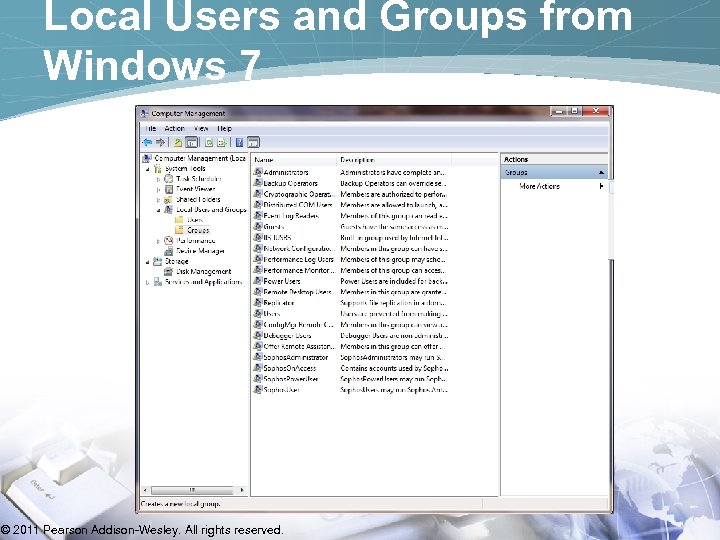This screenshot has height=540, width=720.
Task: Click the Device Manager tree icon
Action: click(x=169, y=251)
